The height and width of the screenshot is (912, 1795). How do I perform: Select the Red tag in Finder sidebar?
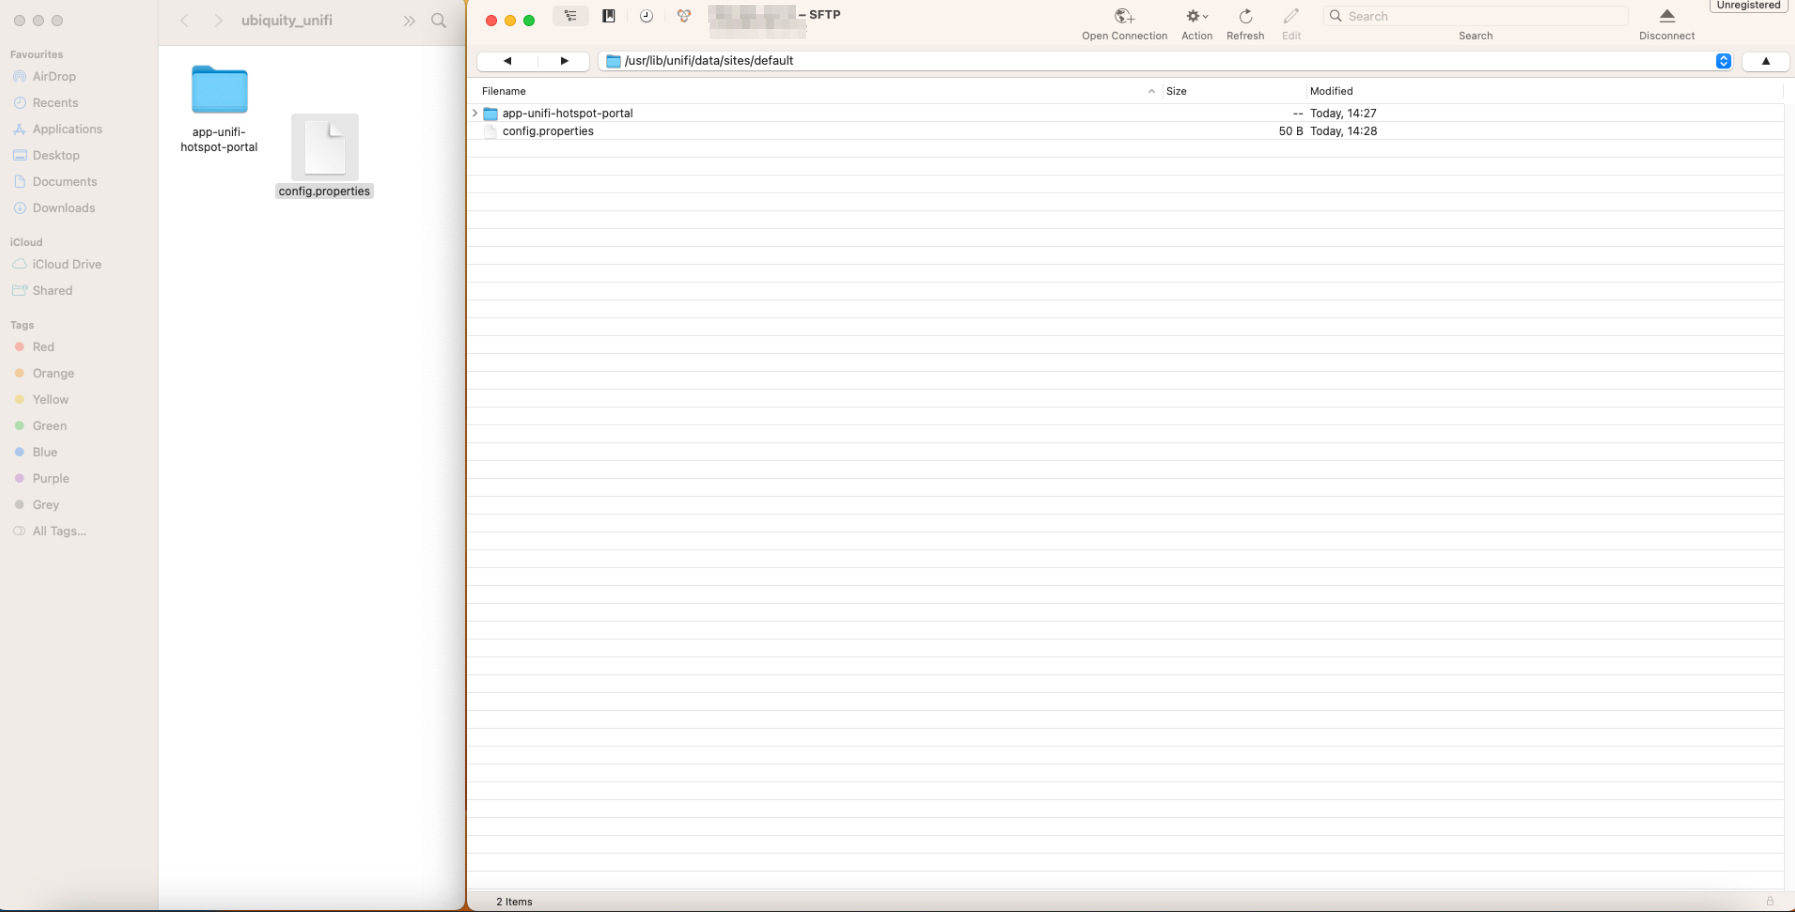click(43, 347)
